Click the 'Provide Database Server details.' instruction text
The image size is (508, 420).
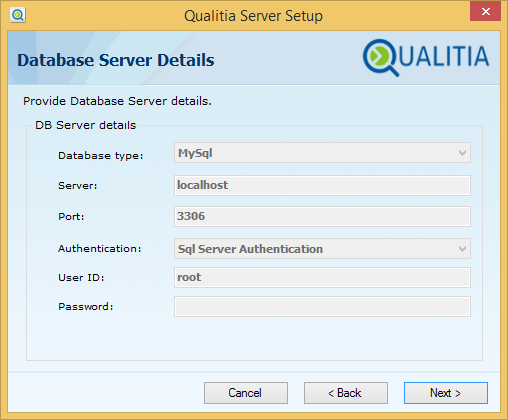tap(117, 101)
